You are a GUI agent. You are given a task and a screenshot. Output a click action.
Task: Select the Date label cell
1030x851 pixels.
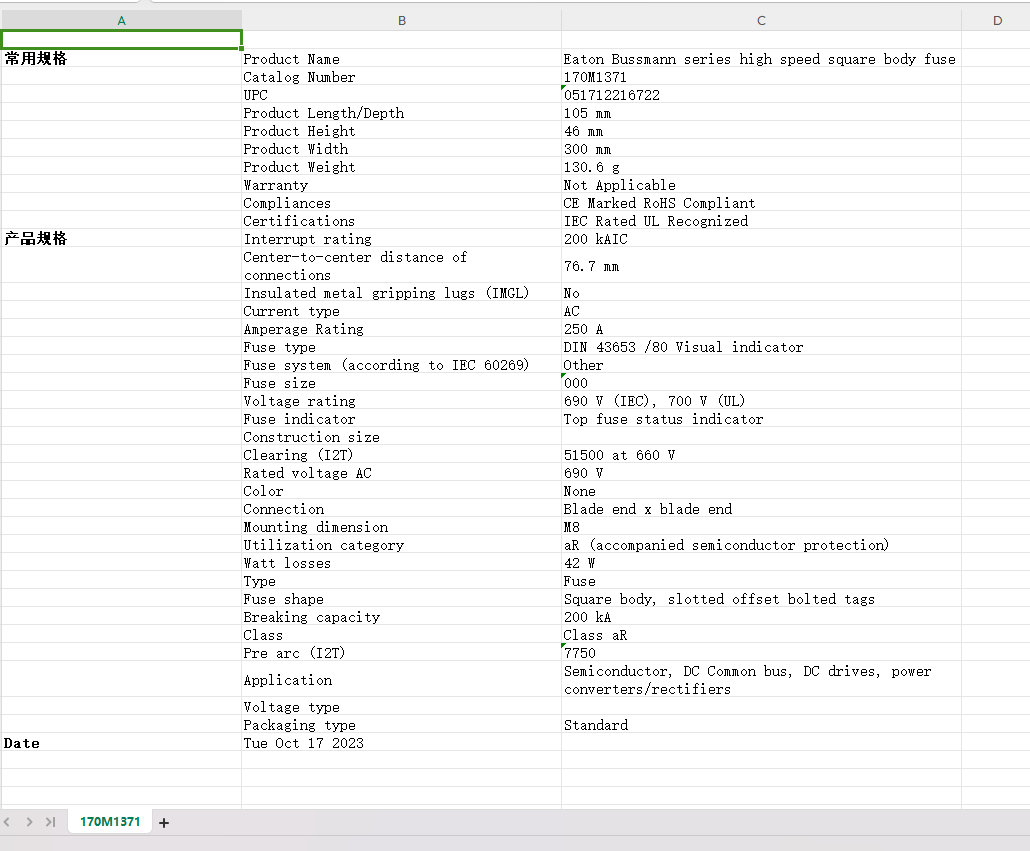122,743
